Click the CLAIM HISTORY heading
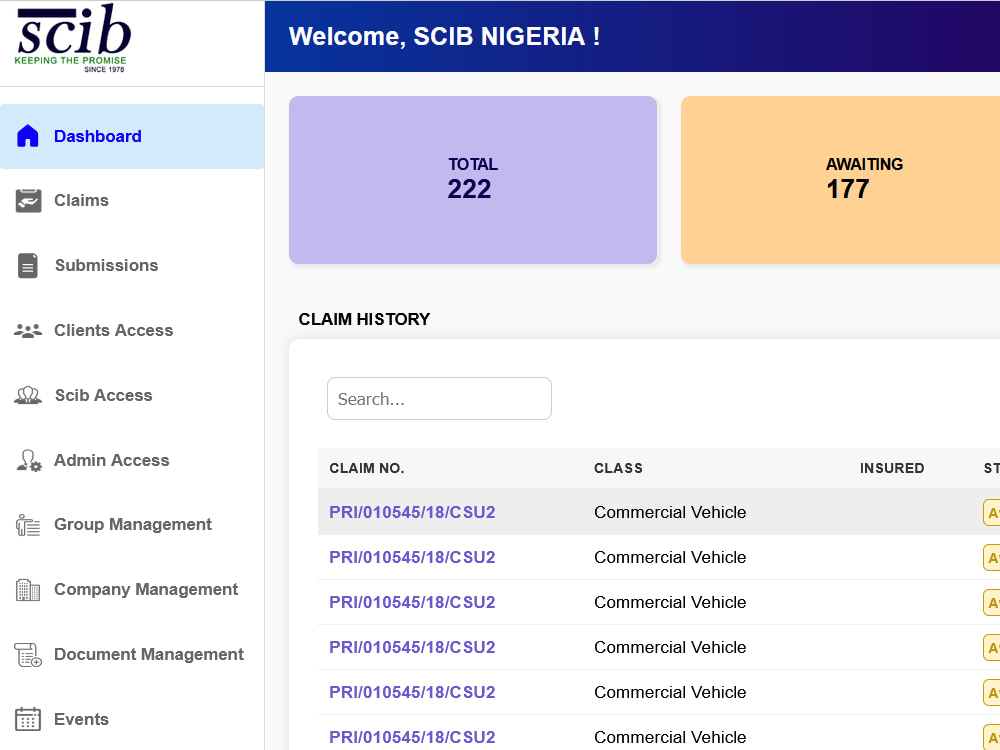1000x750 pixels. 364,319
